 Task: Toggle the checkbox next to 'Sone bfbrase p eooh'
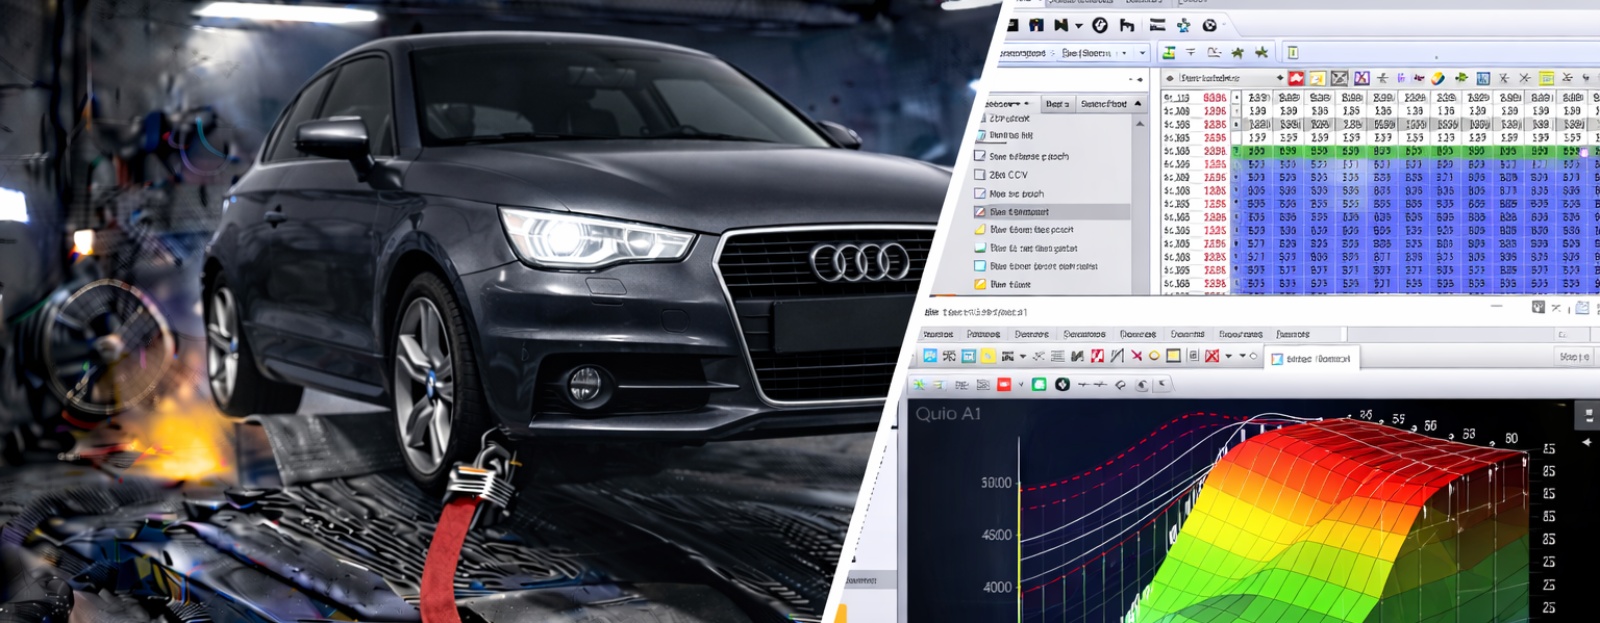coord(980,156)
